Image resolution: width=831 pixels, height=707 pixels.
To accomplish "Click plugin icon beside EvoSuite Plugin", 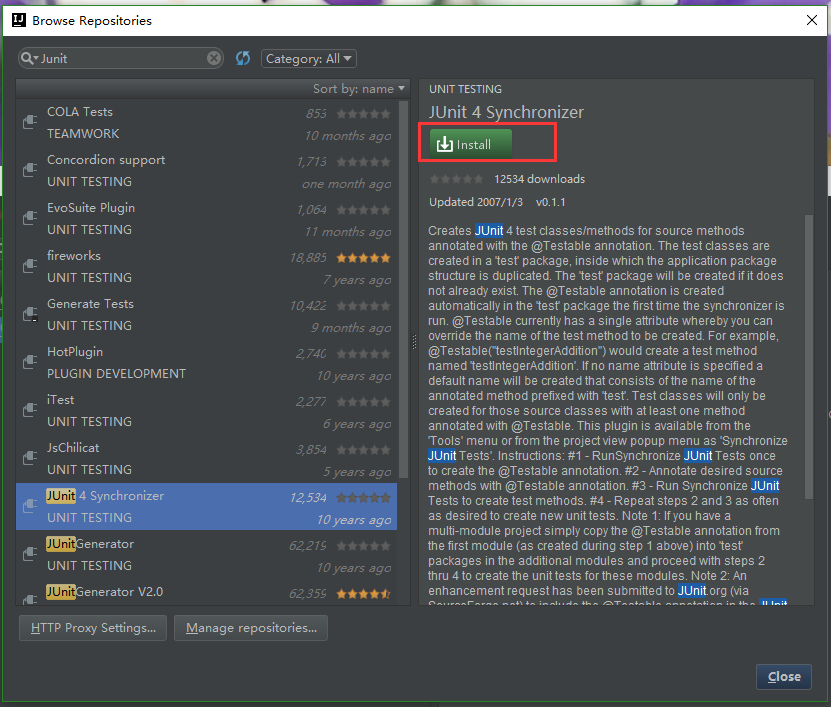I will point(30,218).
